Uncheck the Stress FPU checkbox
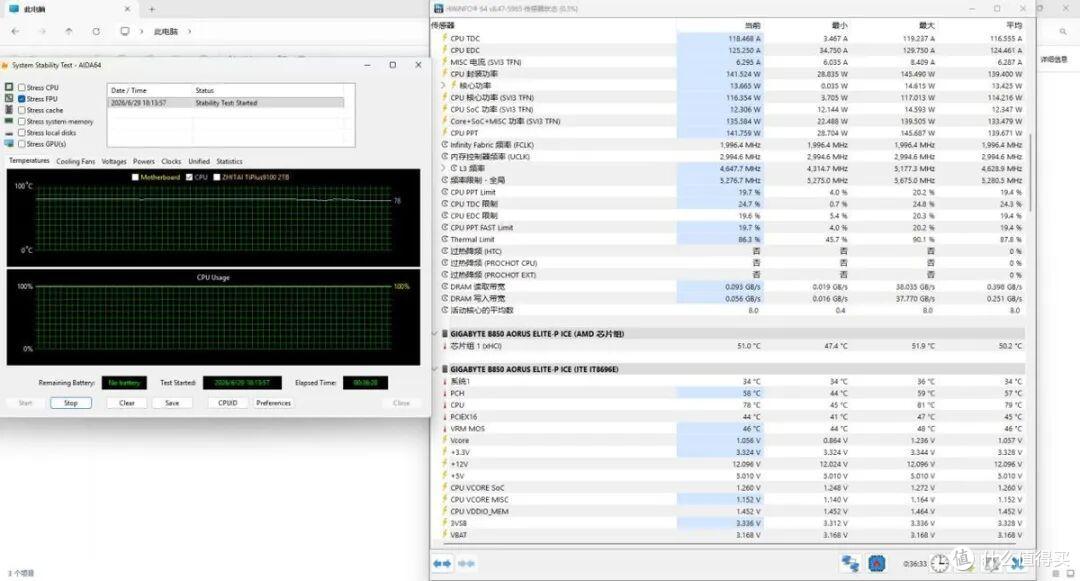The width and height of the screenshot is (1080, 581). [x=22, y=98]
